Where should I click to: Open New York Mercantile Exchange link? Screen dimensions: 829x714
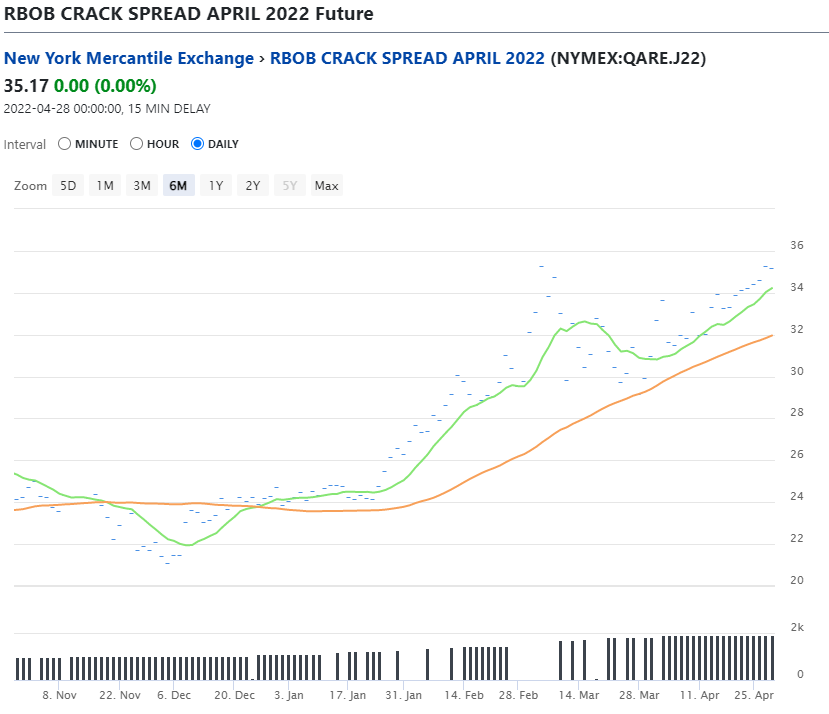(x=129, y=58)
